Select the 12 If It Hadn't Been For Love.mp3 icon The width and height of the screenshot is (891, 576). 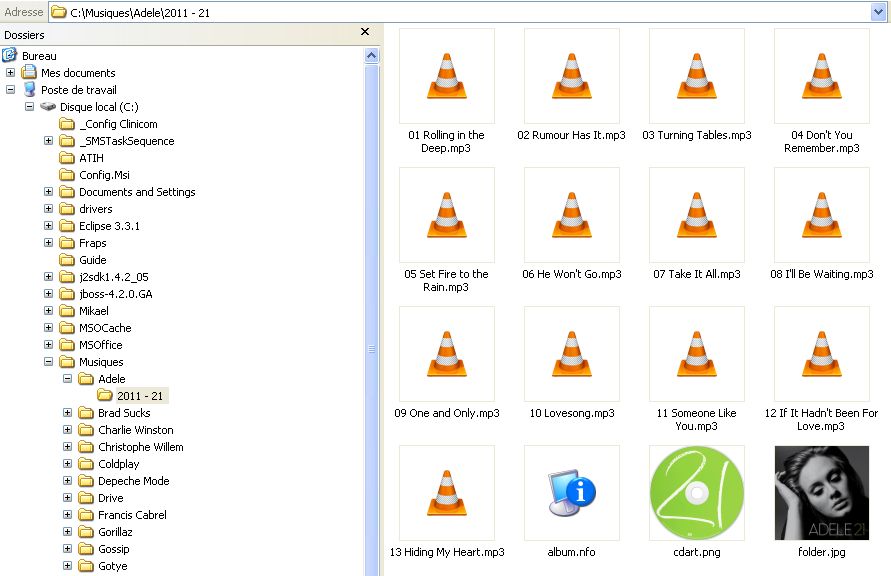click(x=822, y=354)
